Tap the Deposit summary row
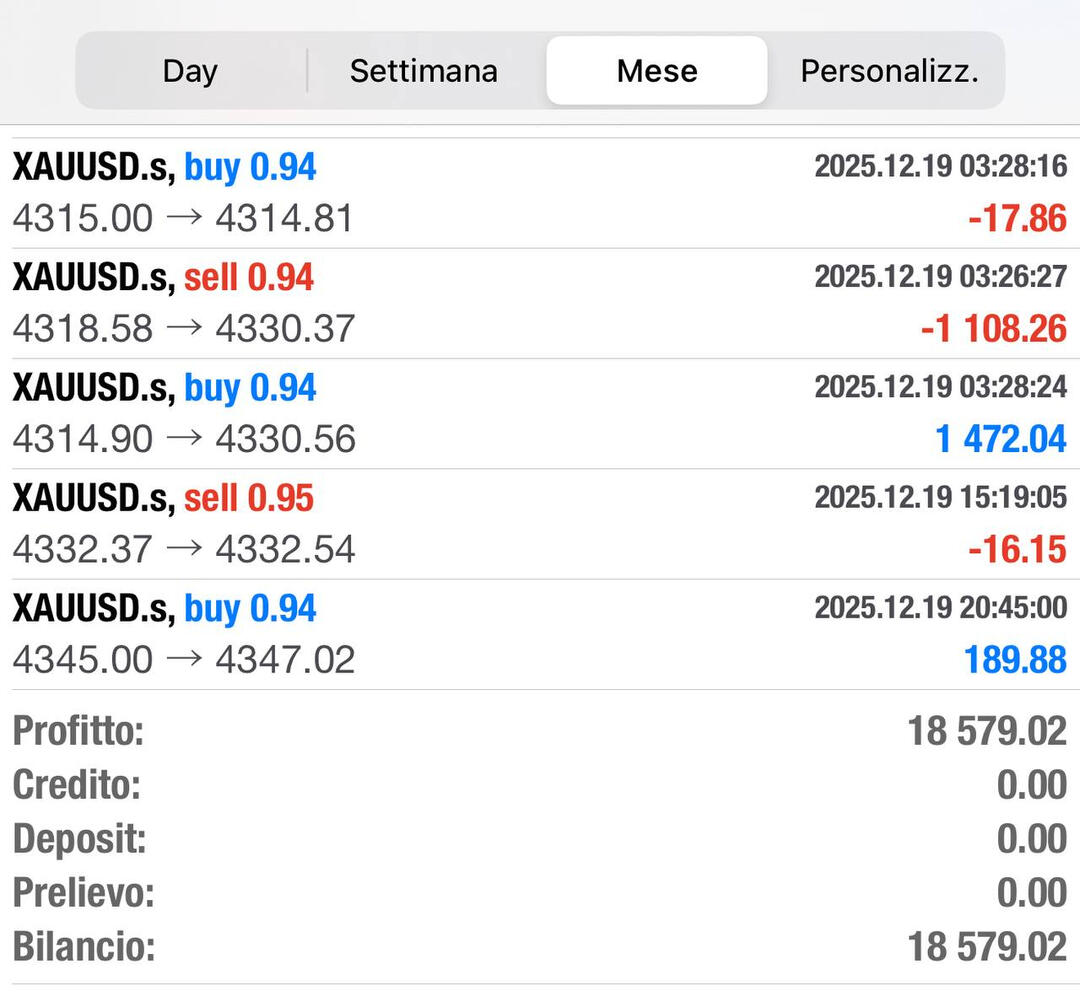 [x=540, y=839]
